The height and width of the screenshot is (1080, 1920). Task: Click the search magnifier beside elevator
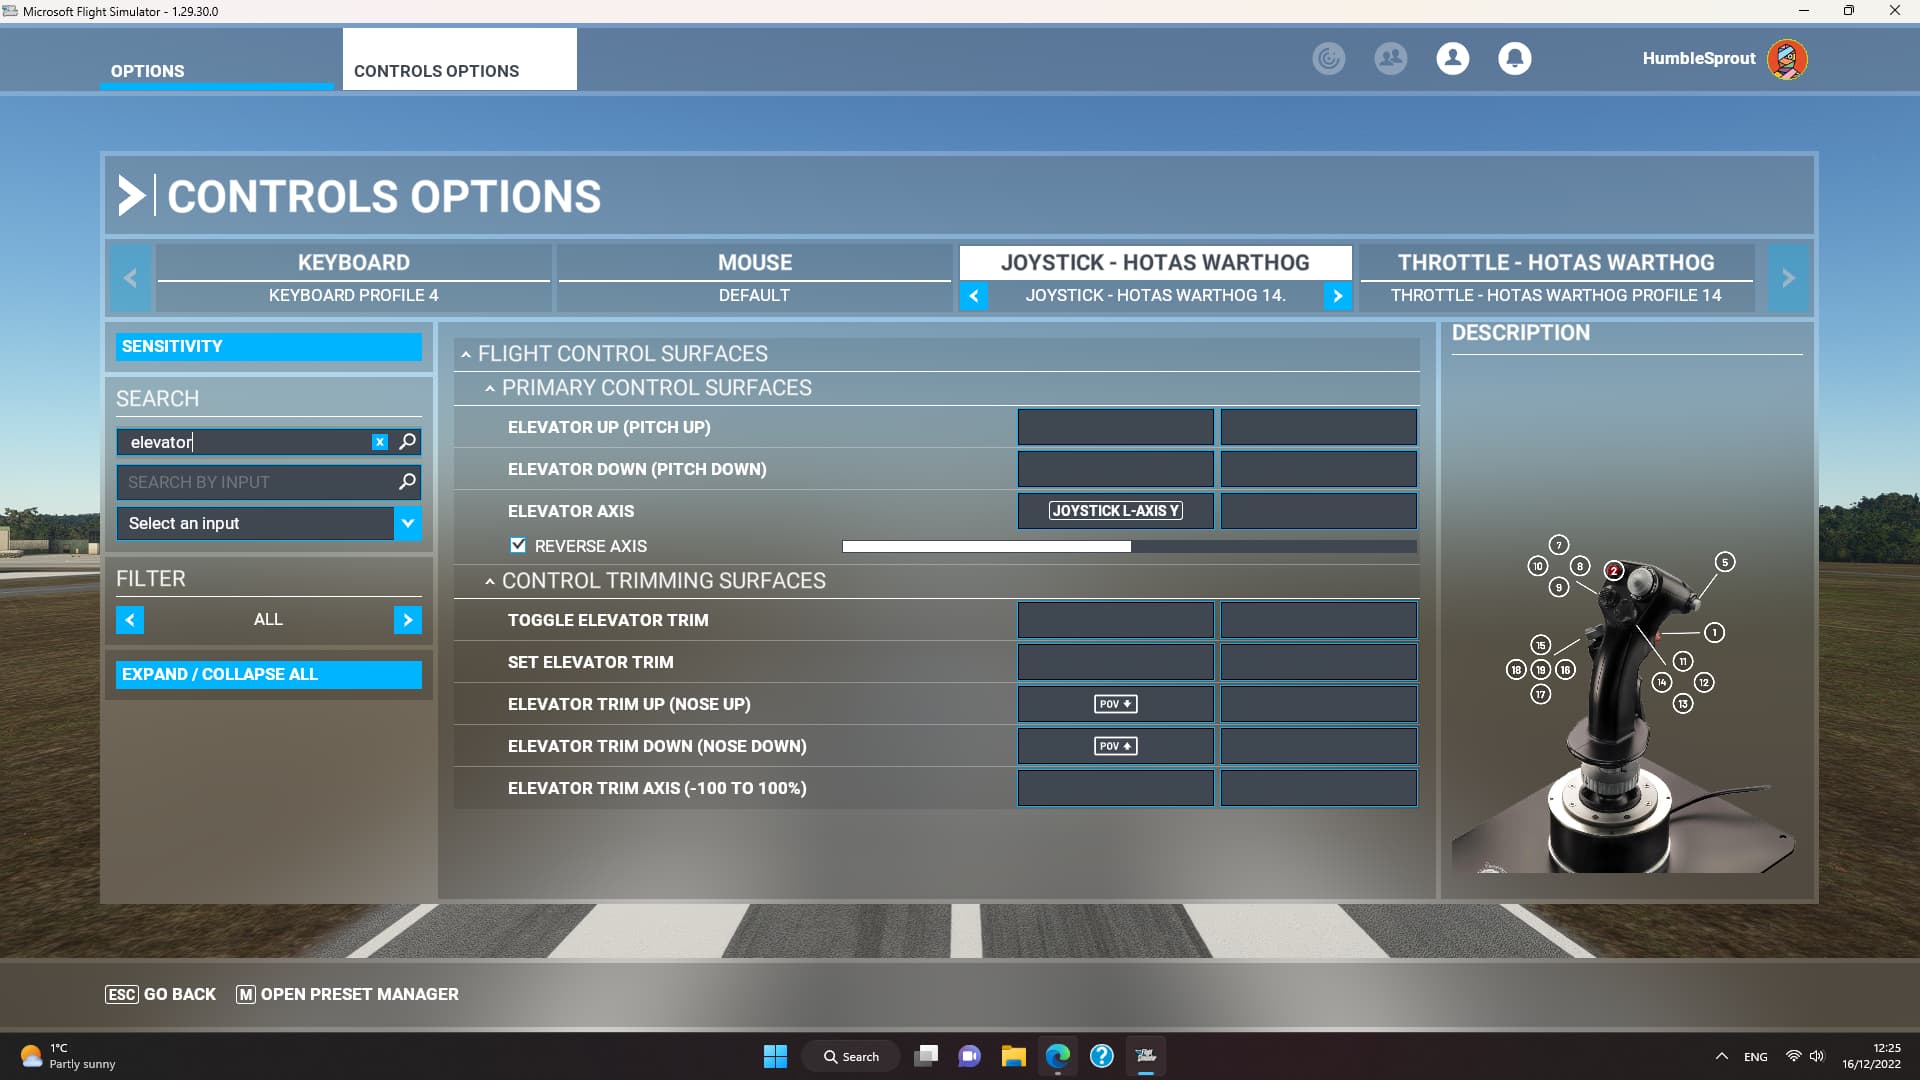click(407, 442)
